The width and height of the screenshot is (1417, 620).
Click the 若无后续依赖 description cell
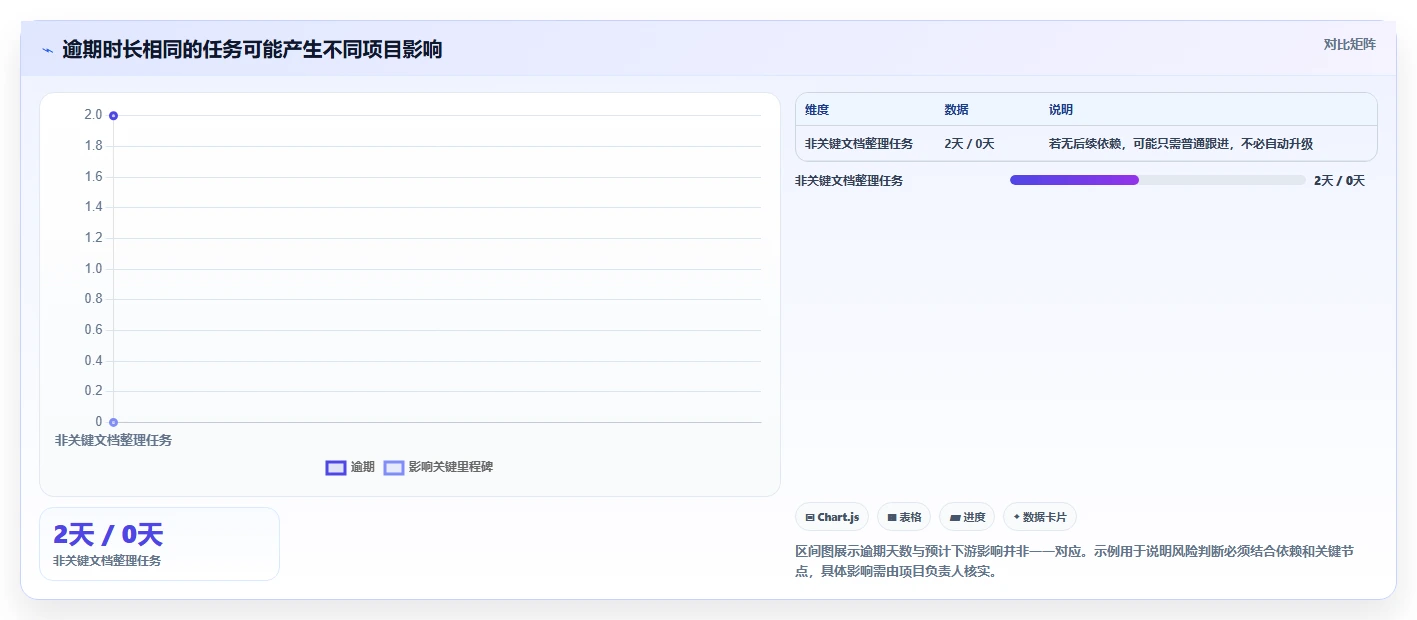[1181, 144]
